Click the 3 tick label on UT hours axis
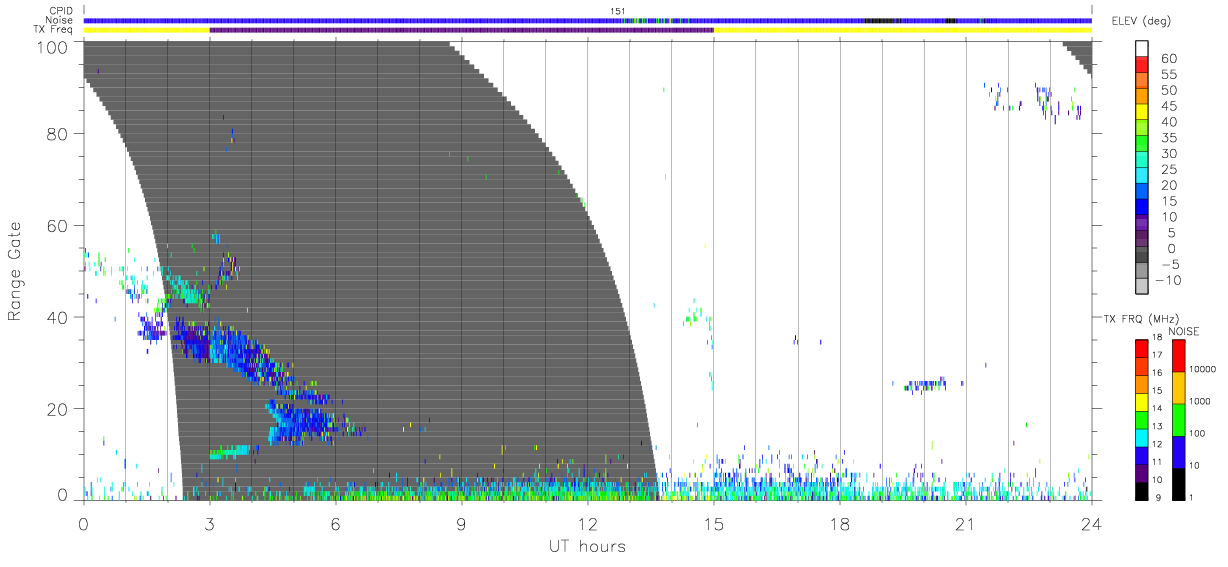The width and height of the screenshot is (1228, 567). (209, 524)
